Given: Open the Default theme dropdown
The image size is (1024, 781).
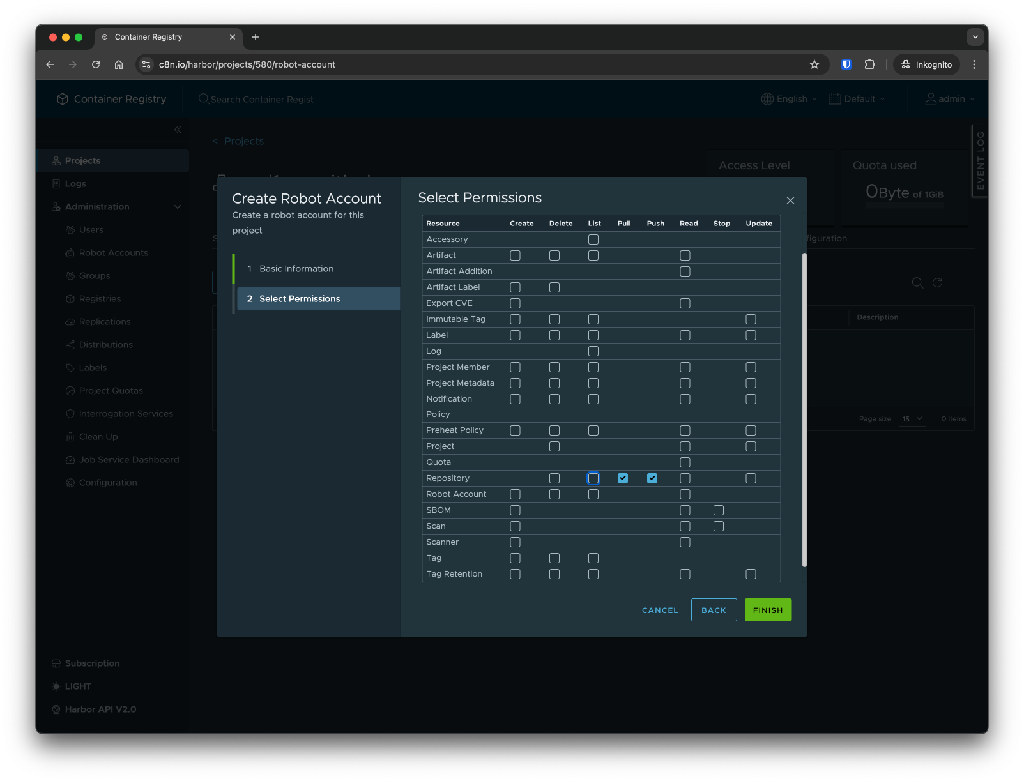Looking at the screenshot, I should pyautogui.click(x=857, y=99).
